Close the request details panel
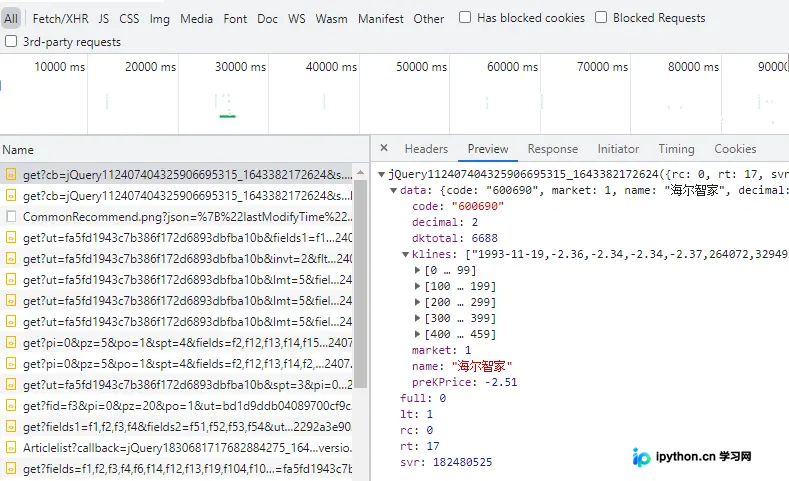 tap(384, 148)
